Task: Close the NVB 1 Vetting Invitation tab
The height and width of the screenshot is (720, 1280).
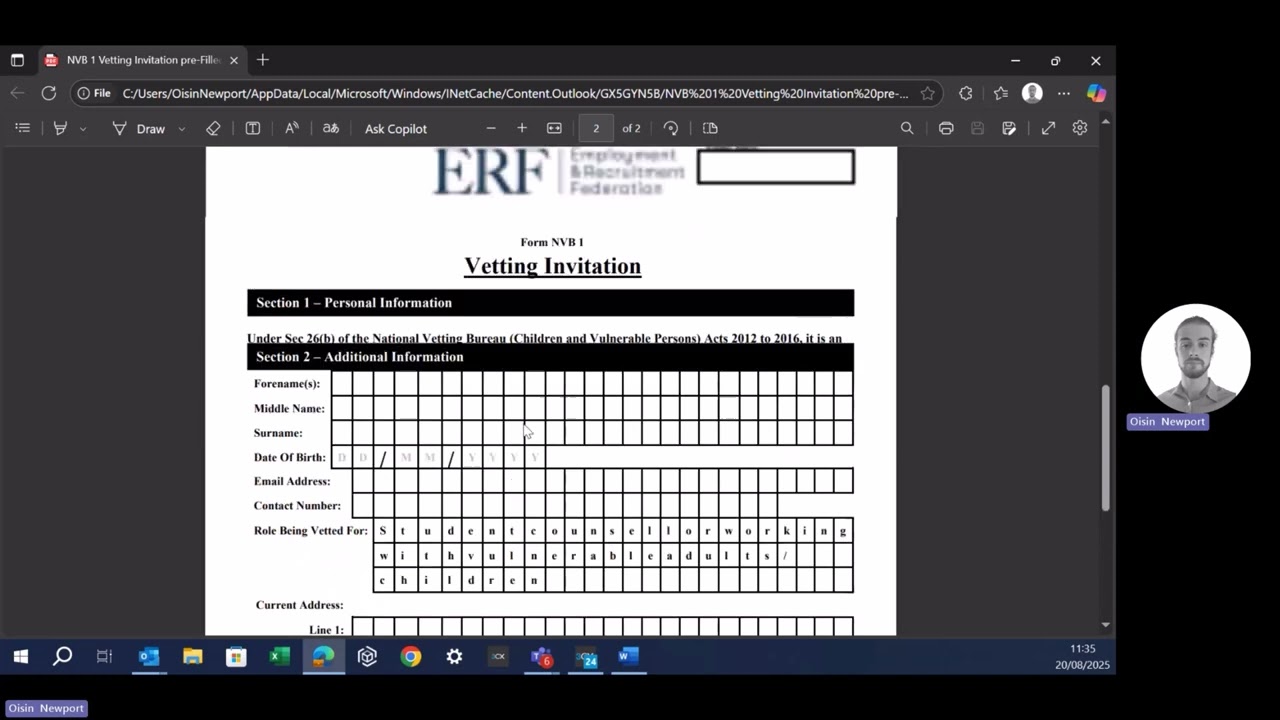Action: tap(234, 60)
